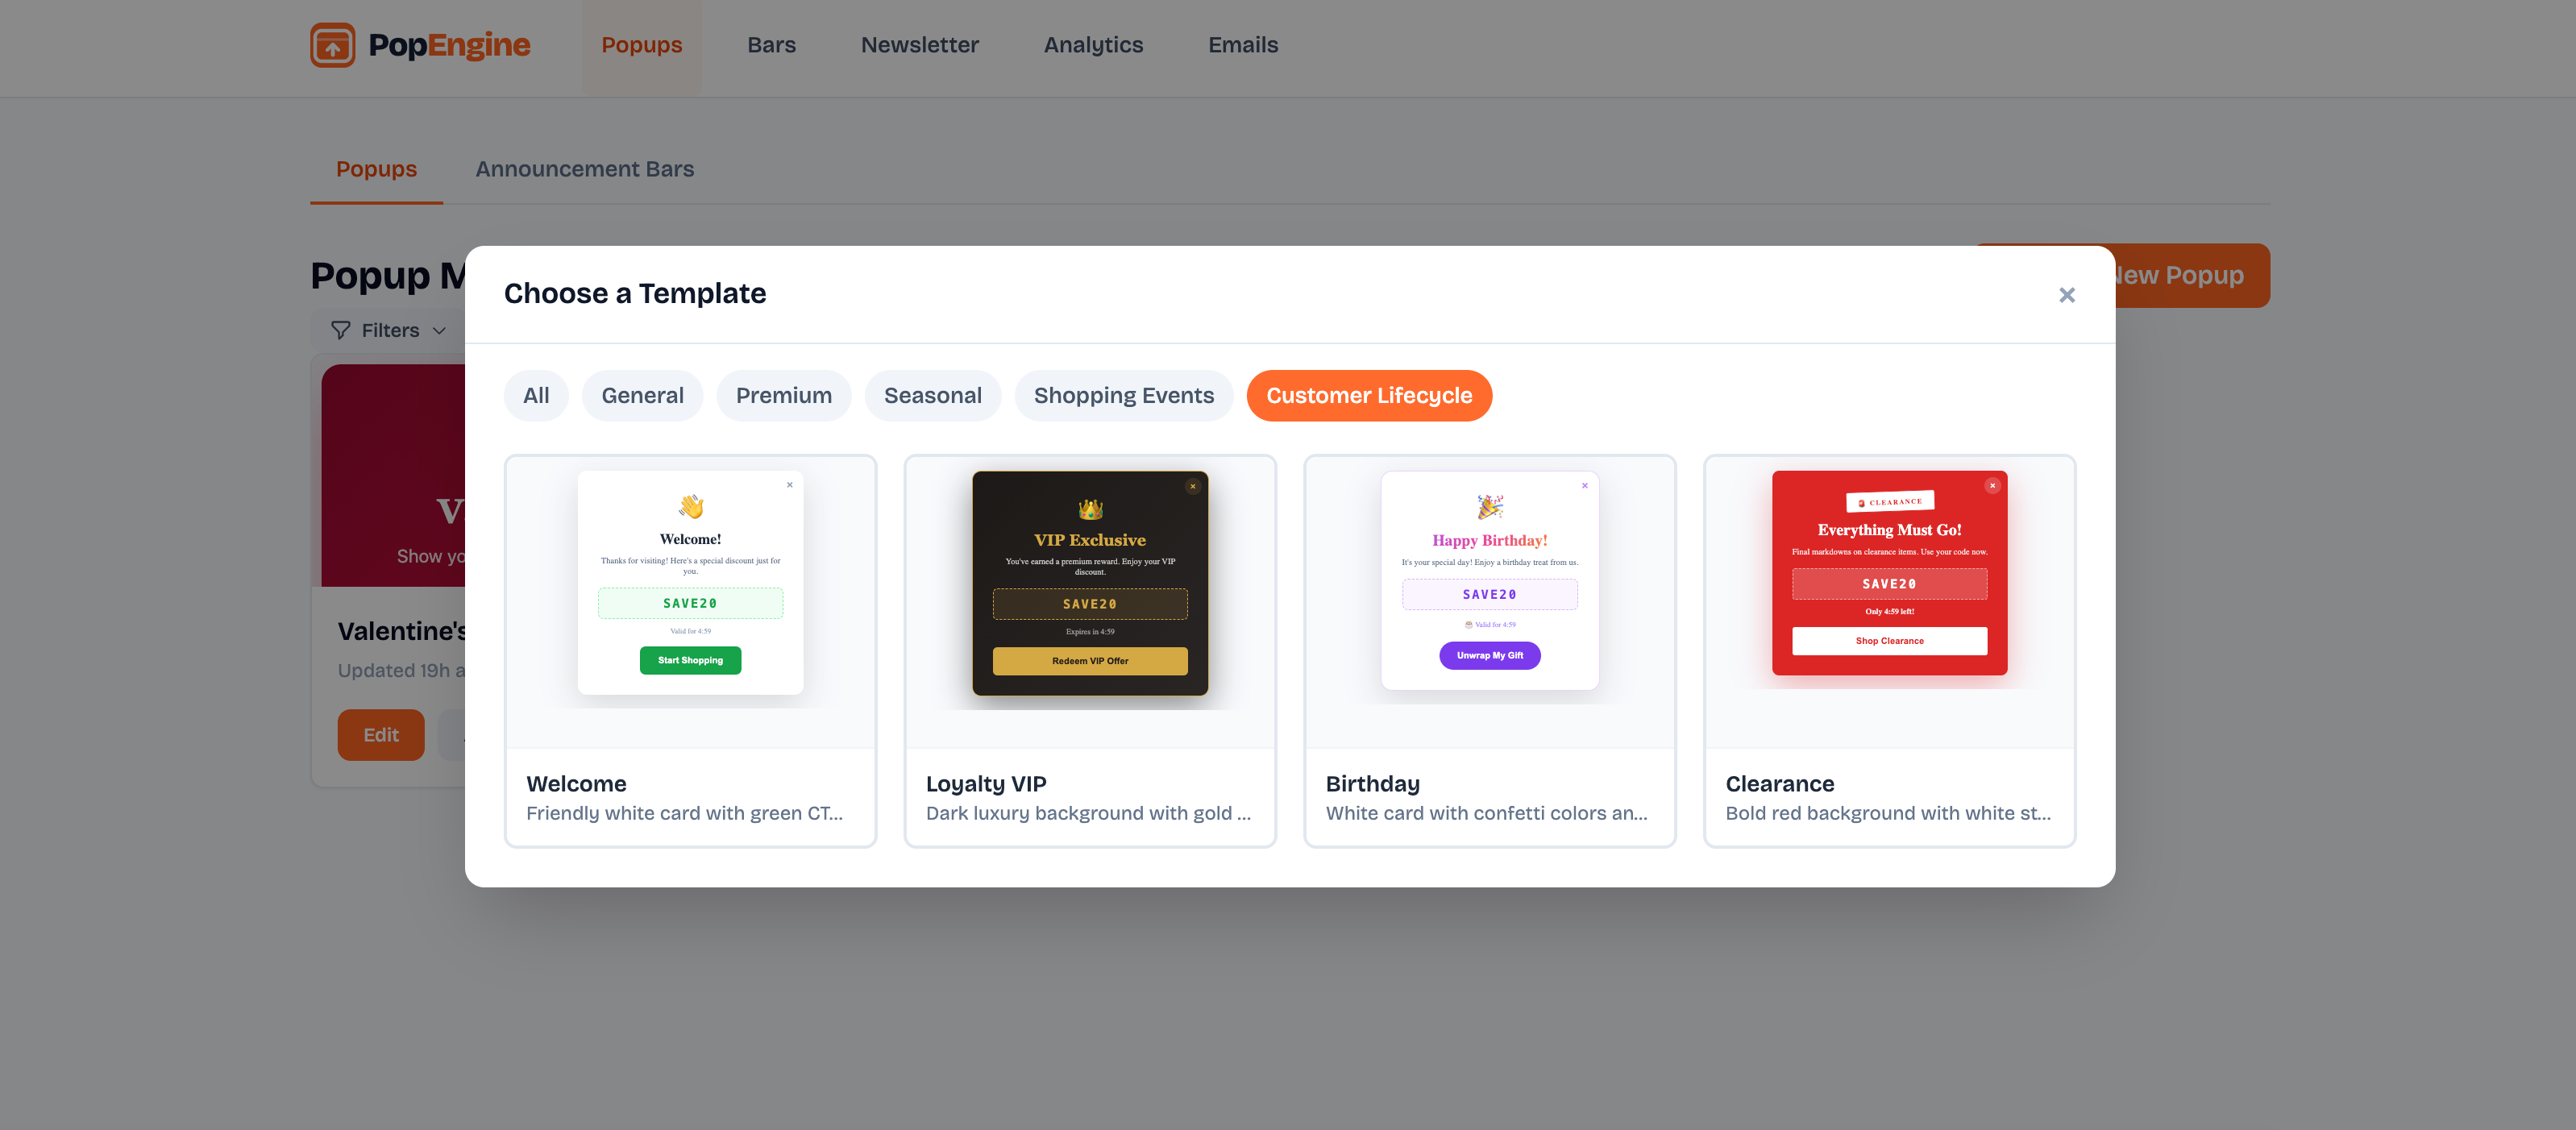
Task: Open the Newsletter nav item
Action: pos(919,45)
